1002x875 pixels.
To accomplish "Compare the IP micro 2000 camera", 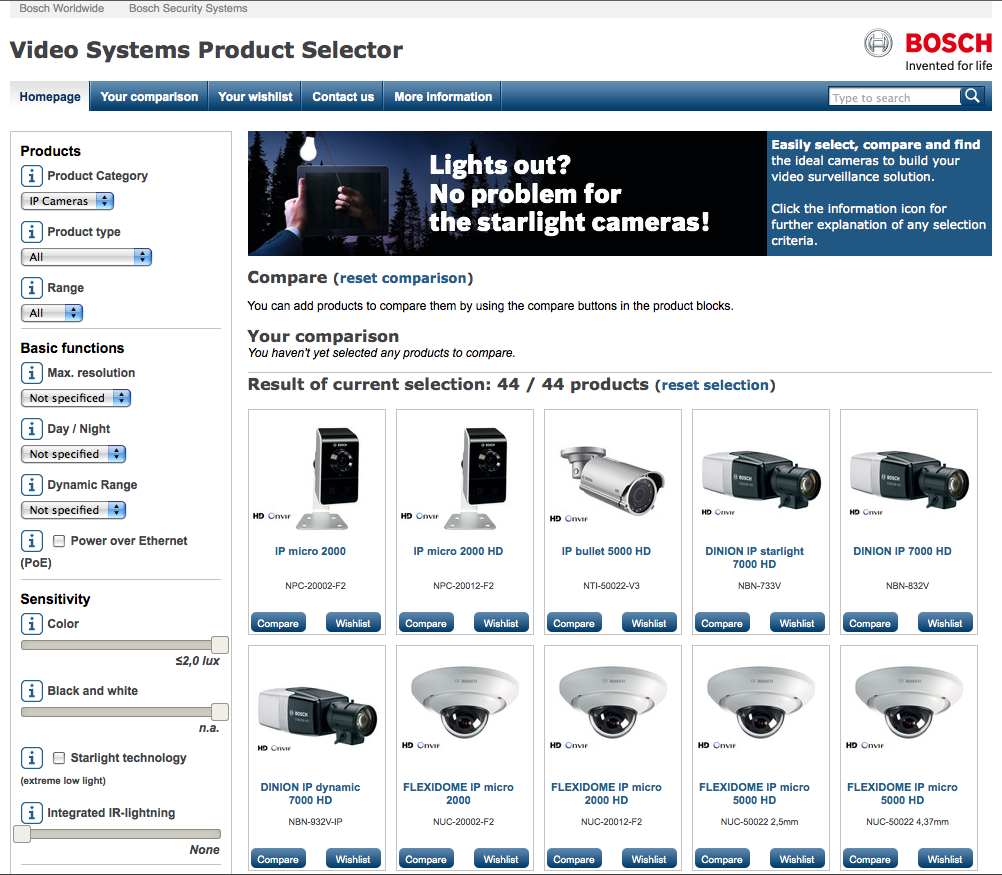I will point(278,623).
